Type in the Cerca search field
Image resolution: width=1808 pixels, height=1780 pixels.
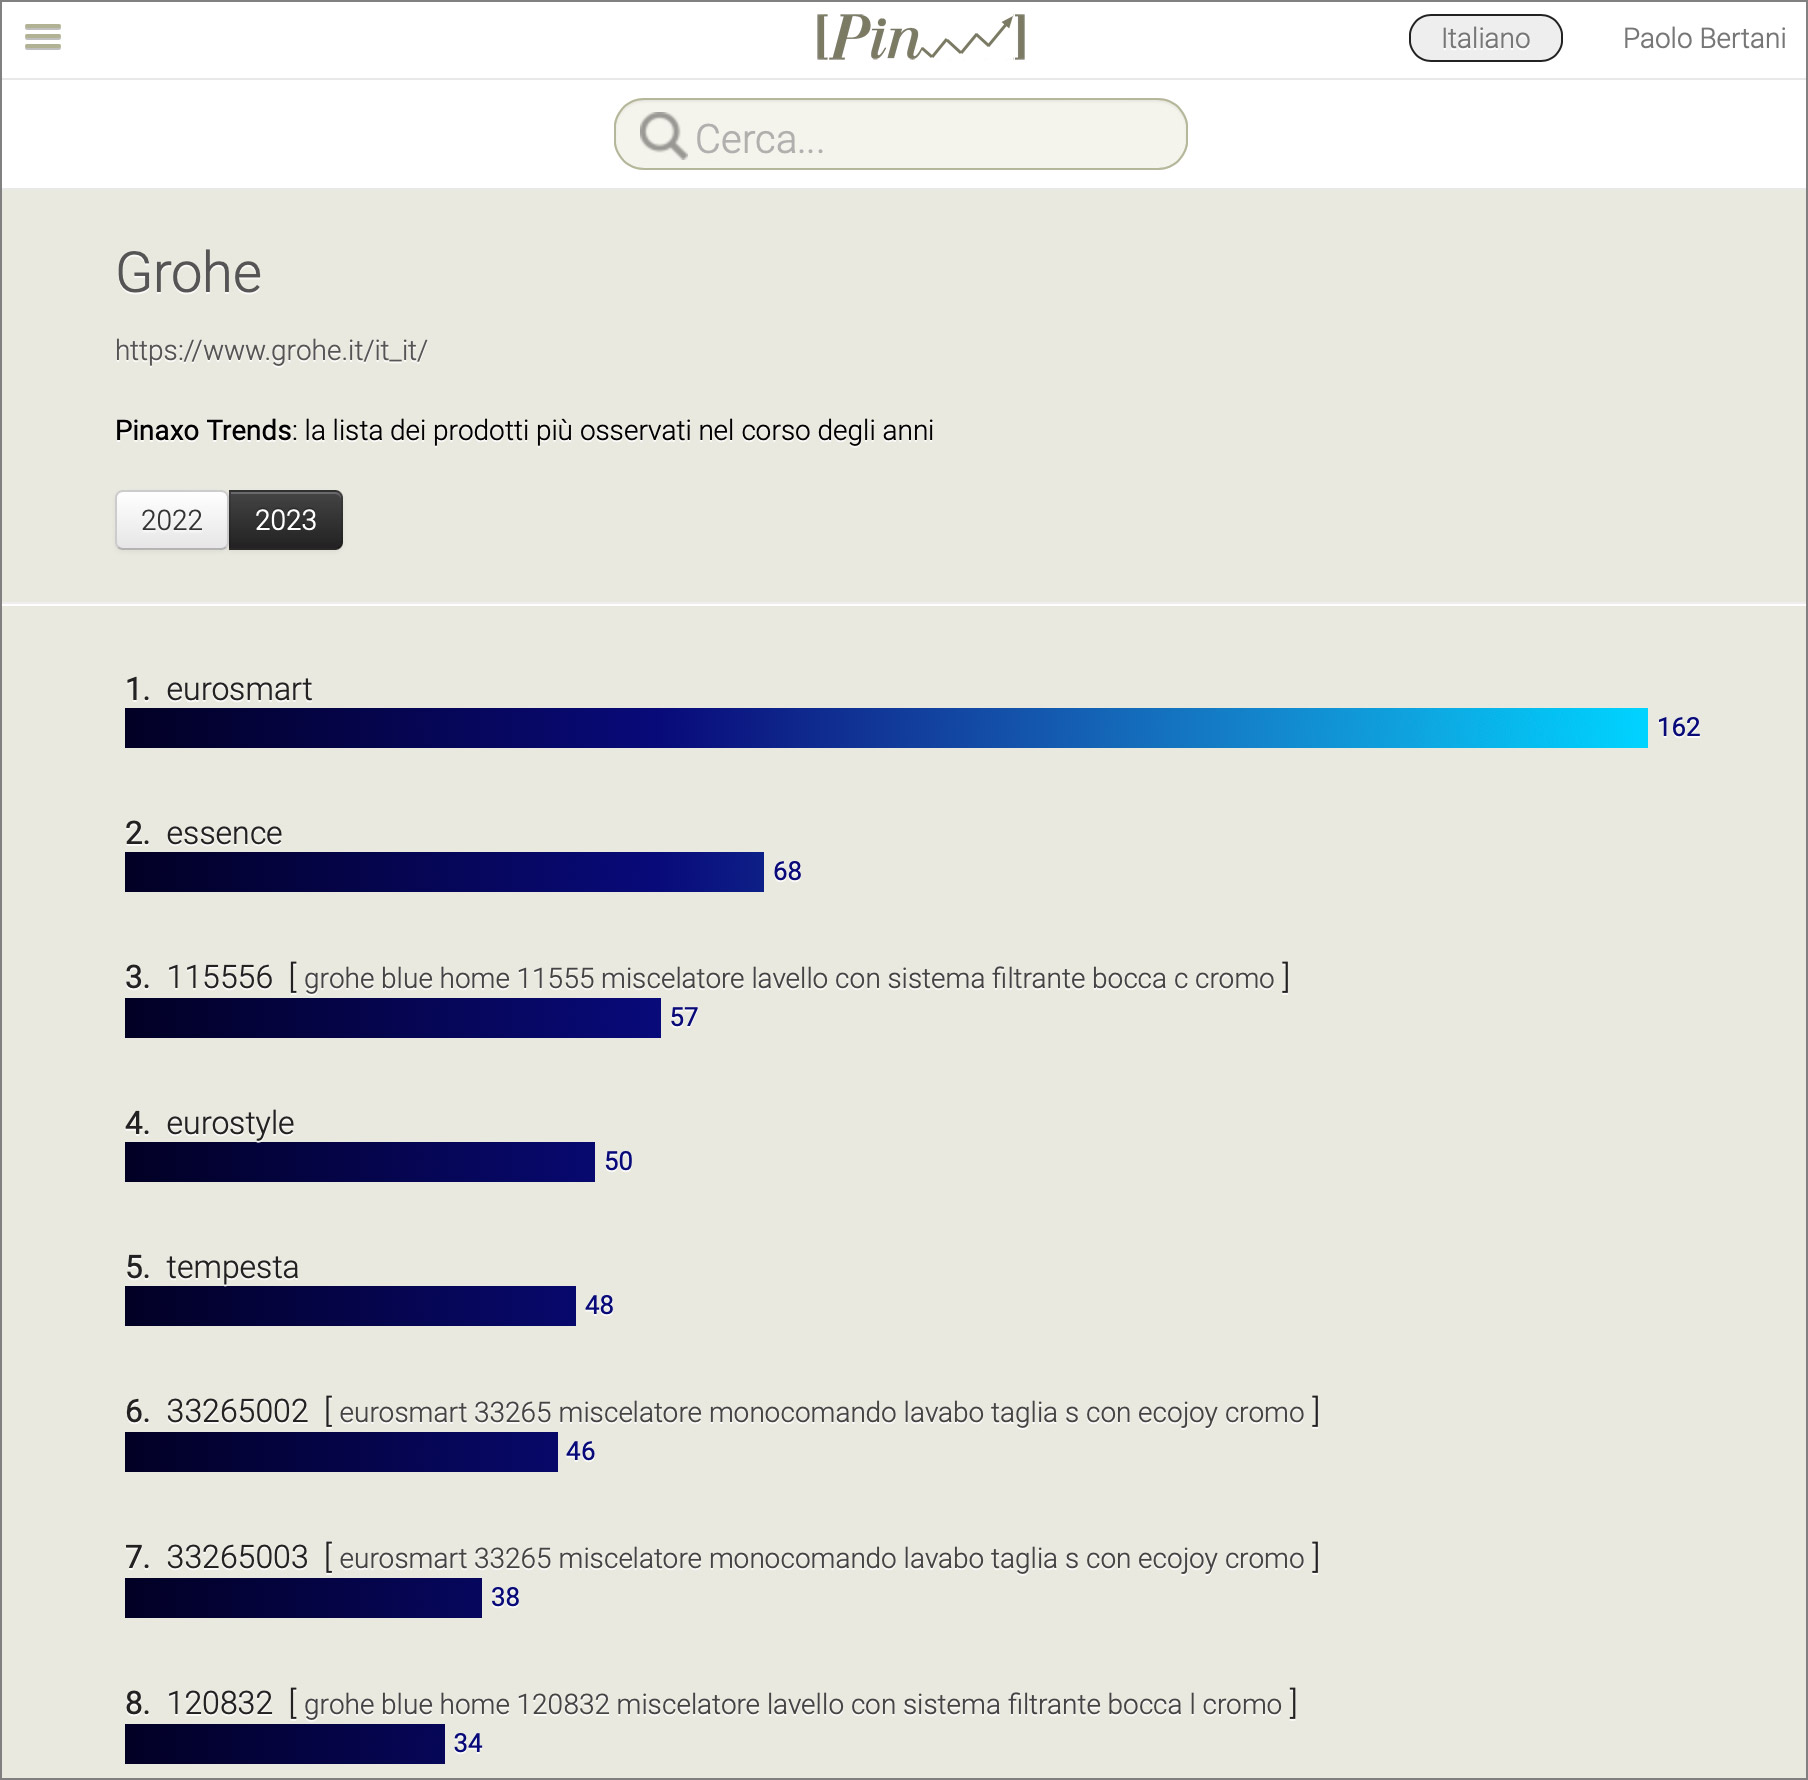click(930, 138)
